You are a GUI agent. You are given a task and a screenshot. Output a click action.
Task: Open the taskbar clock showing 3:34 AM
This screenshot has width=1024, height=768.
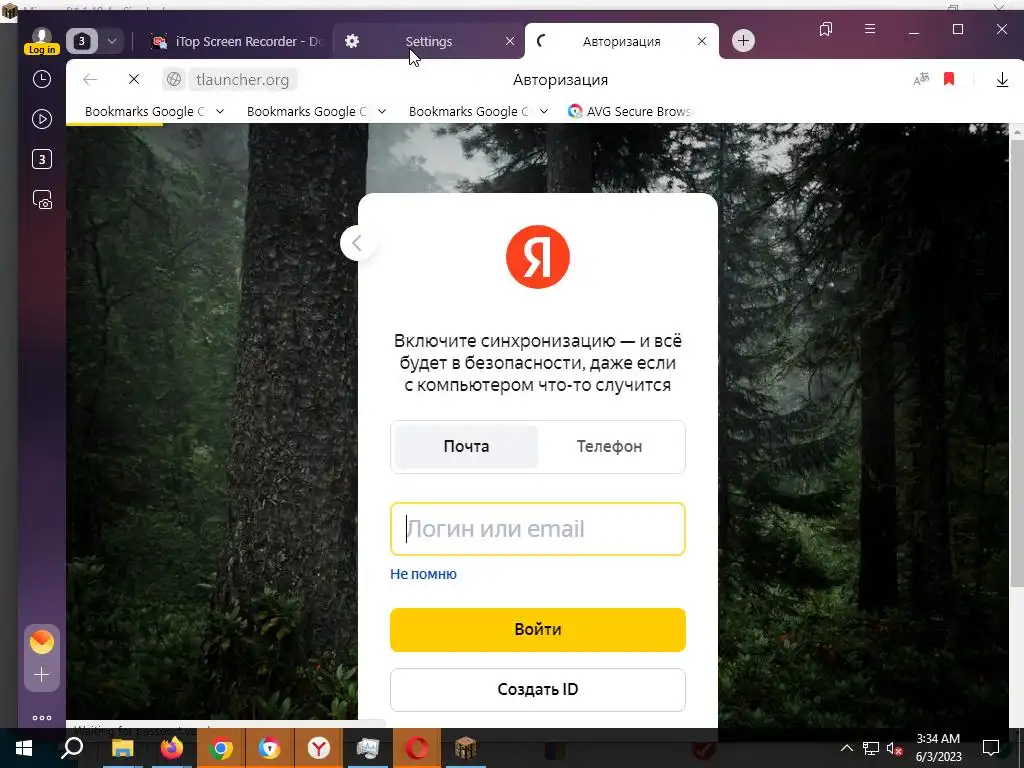(938, 748)
